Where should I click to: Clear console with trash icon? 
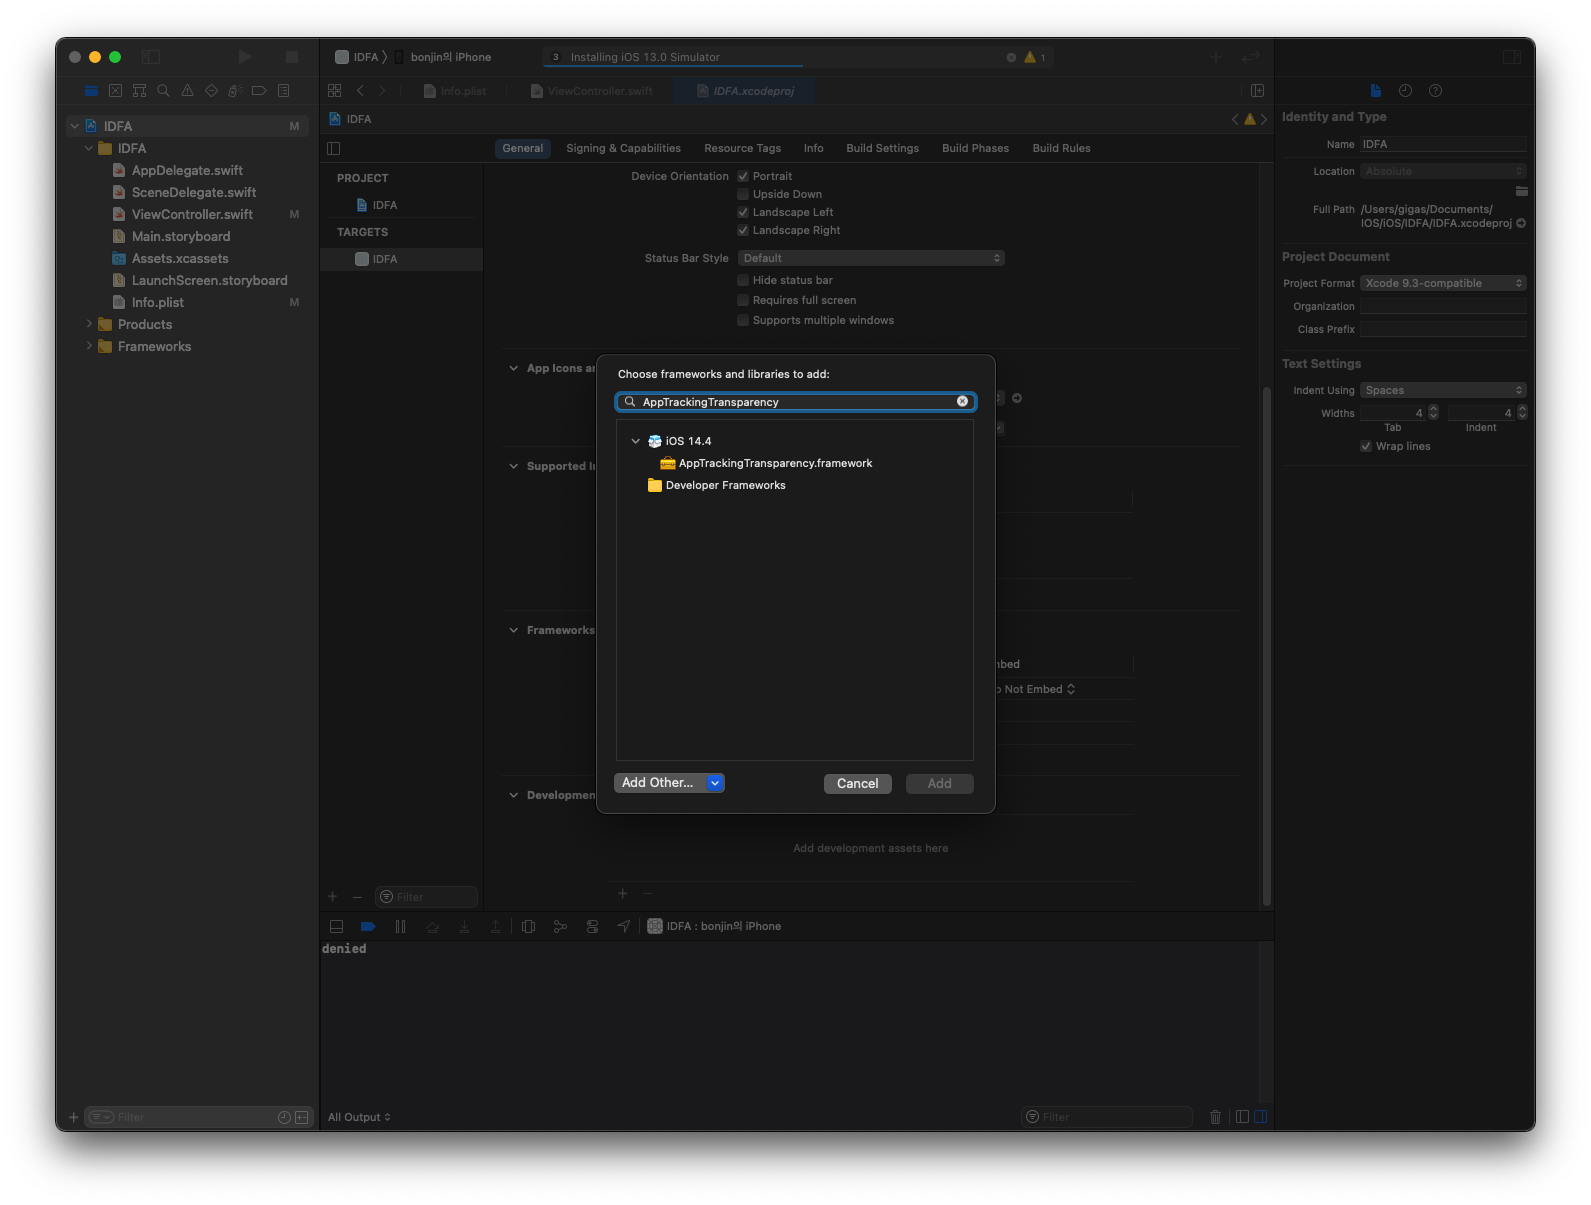(x=1215, y=1117)
